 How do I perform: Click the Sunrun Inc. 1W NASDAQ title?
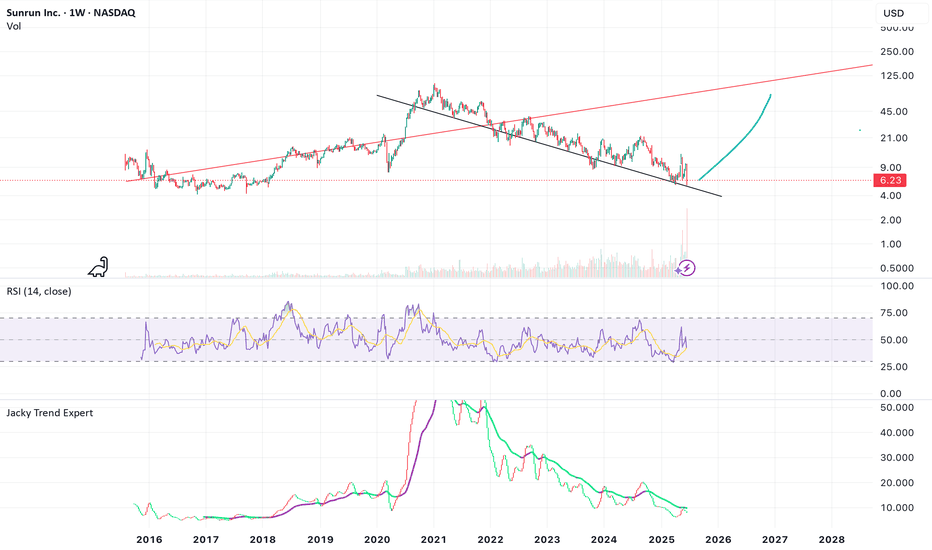(x=71, y=12)
